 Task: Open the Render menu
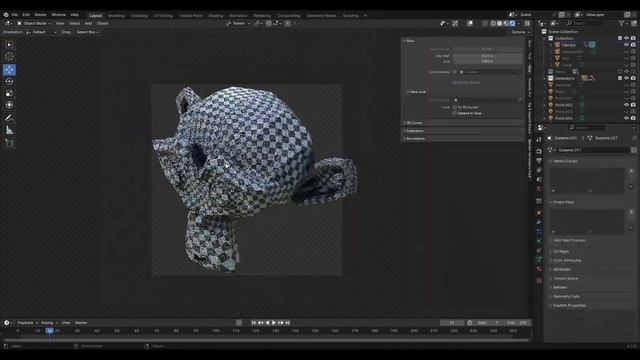pos(40,15)
